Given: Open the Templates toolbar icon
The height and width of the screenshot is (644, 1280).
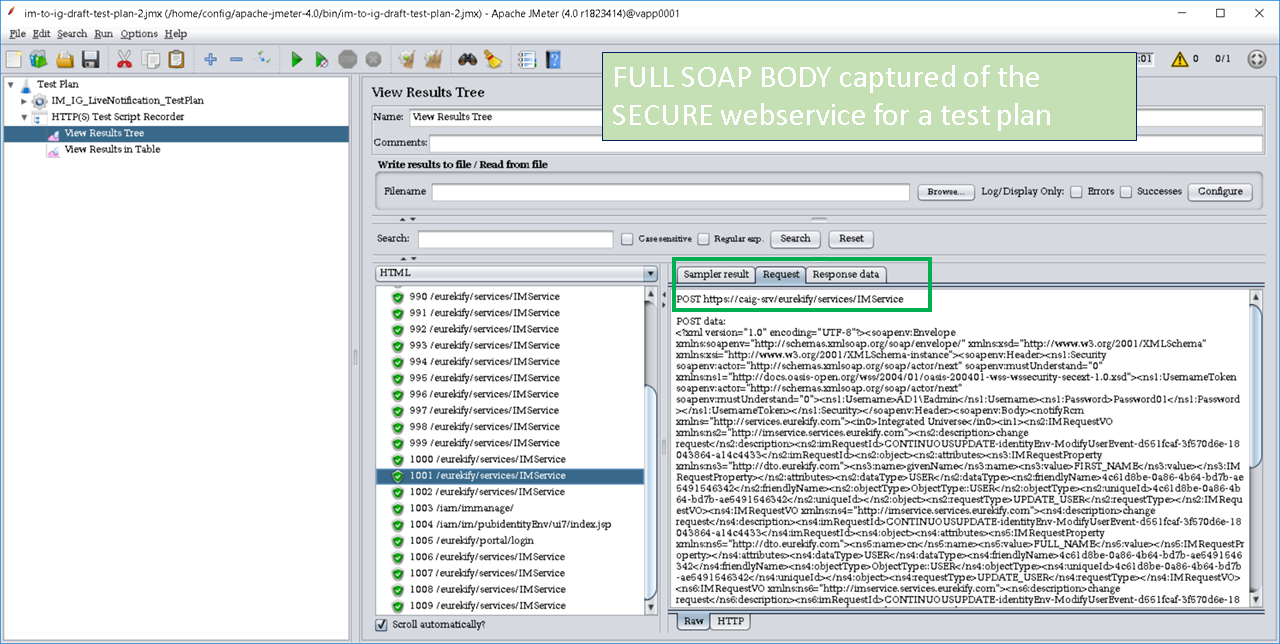Looking at the screenshot, I should point(39,60).
